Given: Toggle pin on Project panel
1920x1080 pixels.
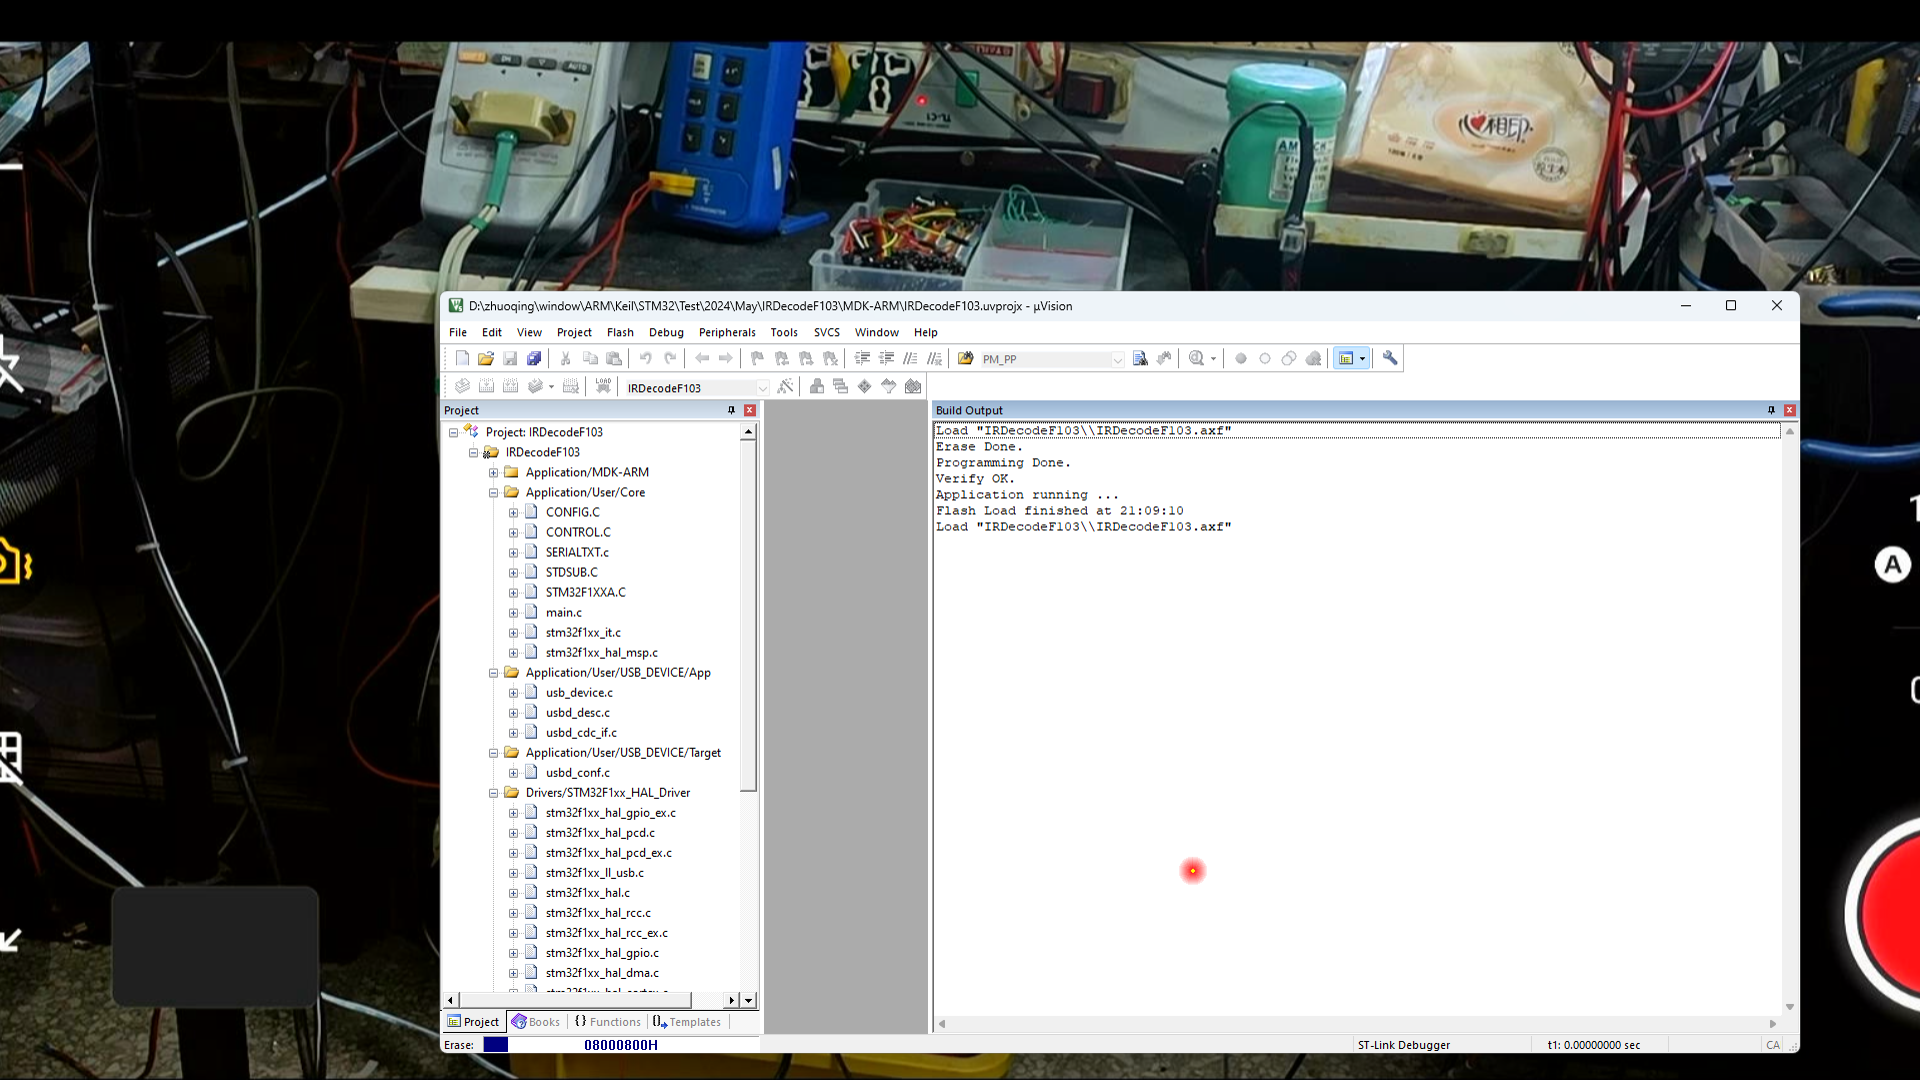Looking at the screenshot, I should [x=731, y=410].
